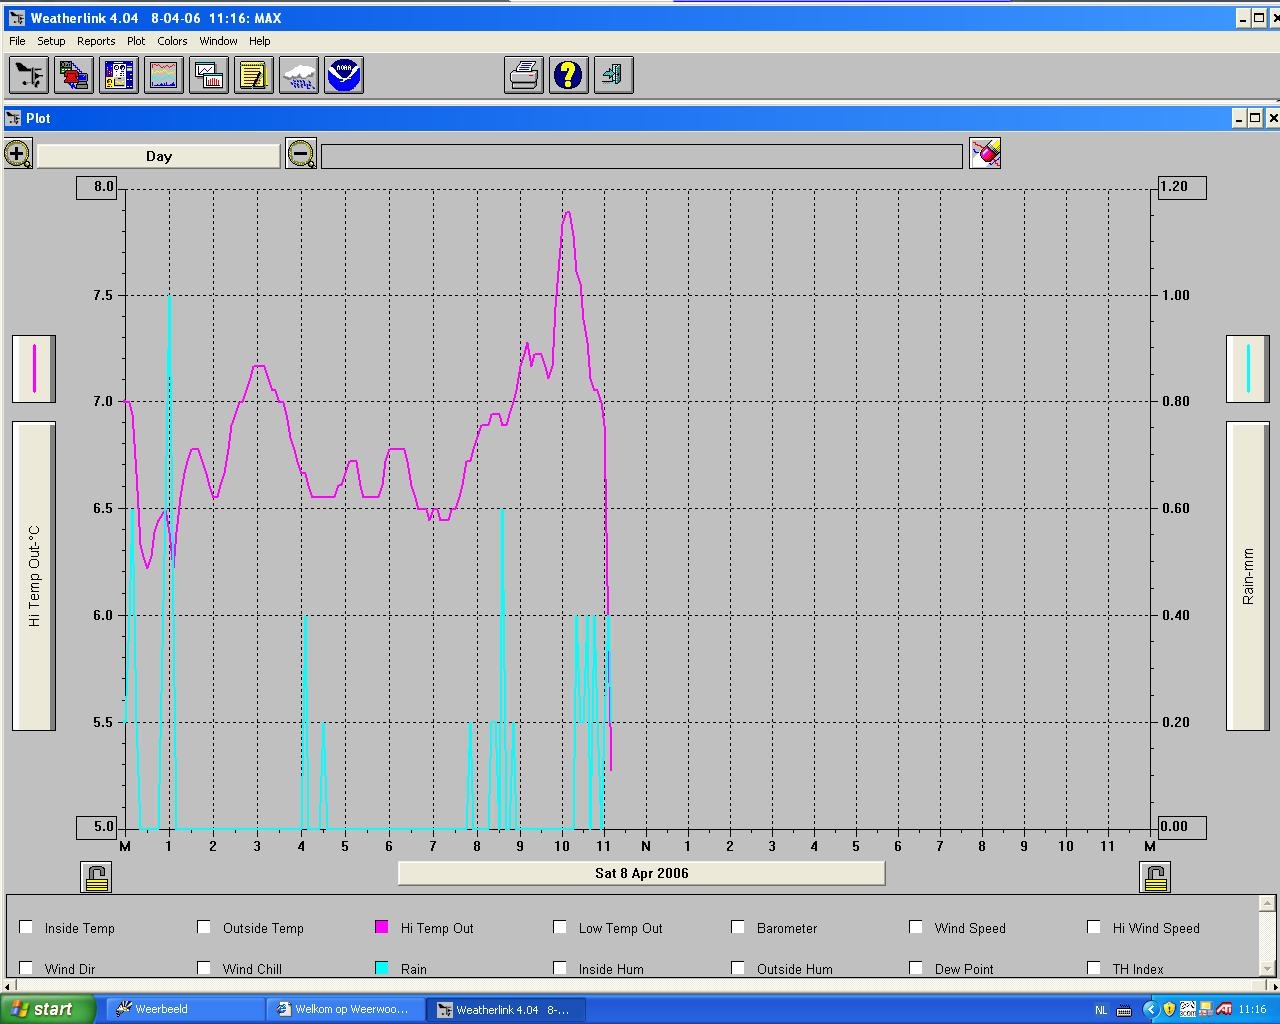Click the rain cloud toolbar icon
The width and height of the screenshot is (1280, 1024).
click(299, 75)
